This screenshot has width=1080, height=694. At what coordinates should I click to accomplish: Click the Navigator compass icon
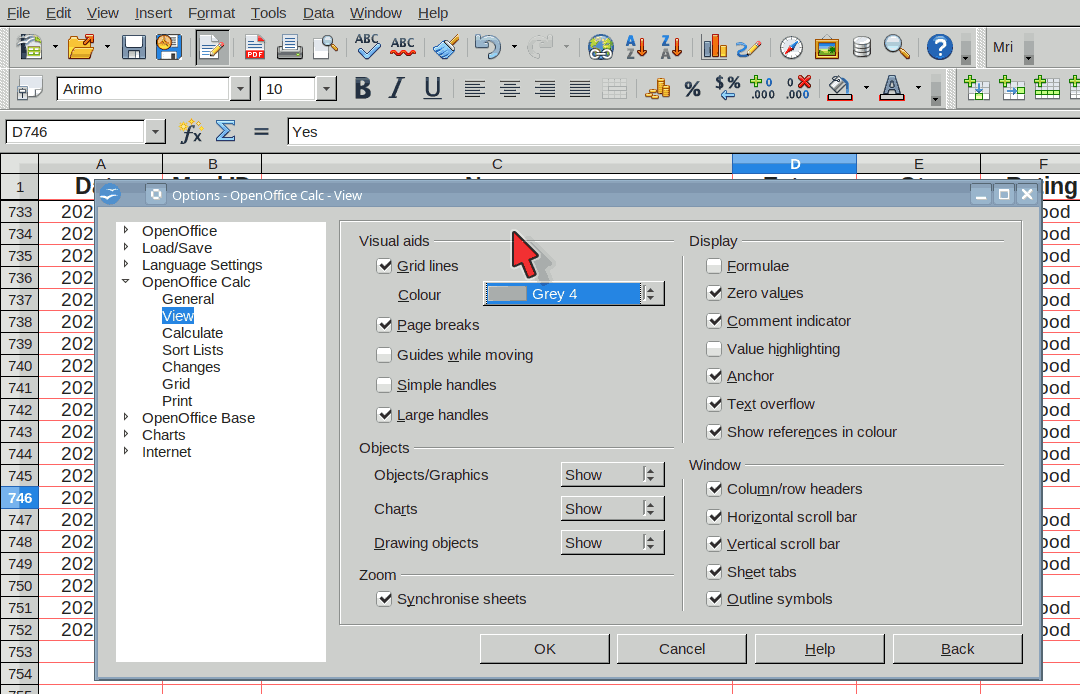pos(791,47)
